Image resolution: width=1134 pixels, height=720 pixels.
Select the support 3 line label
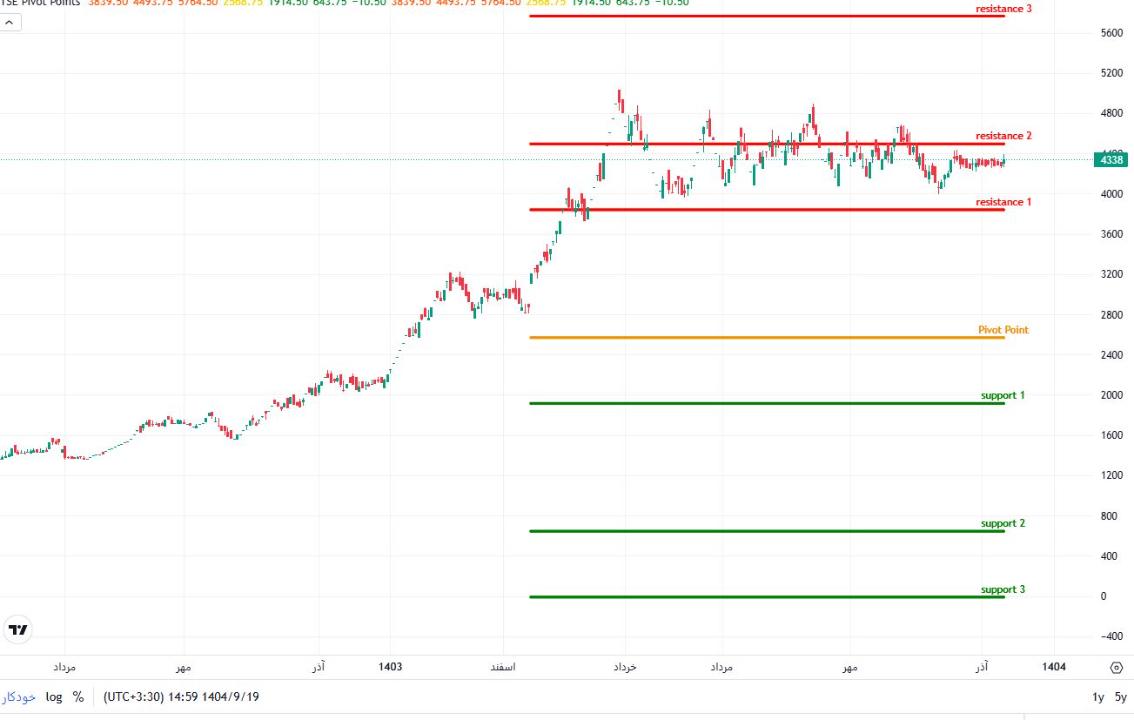pos(1002,590)
